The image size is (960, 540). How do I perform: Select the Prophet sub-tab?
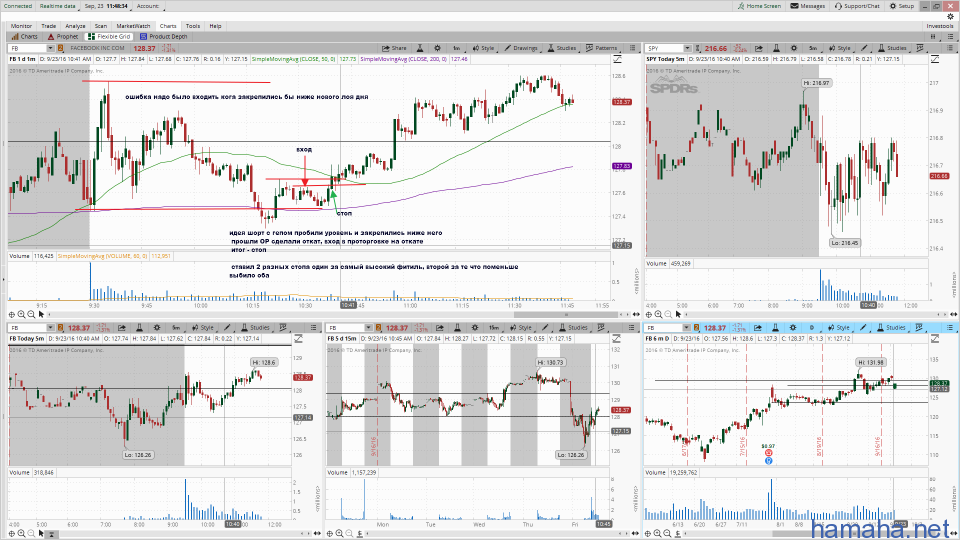(x=63, y=37)
